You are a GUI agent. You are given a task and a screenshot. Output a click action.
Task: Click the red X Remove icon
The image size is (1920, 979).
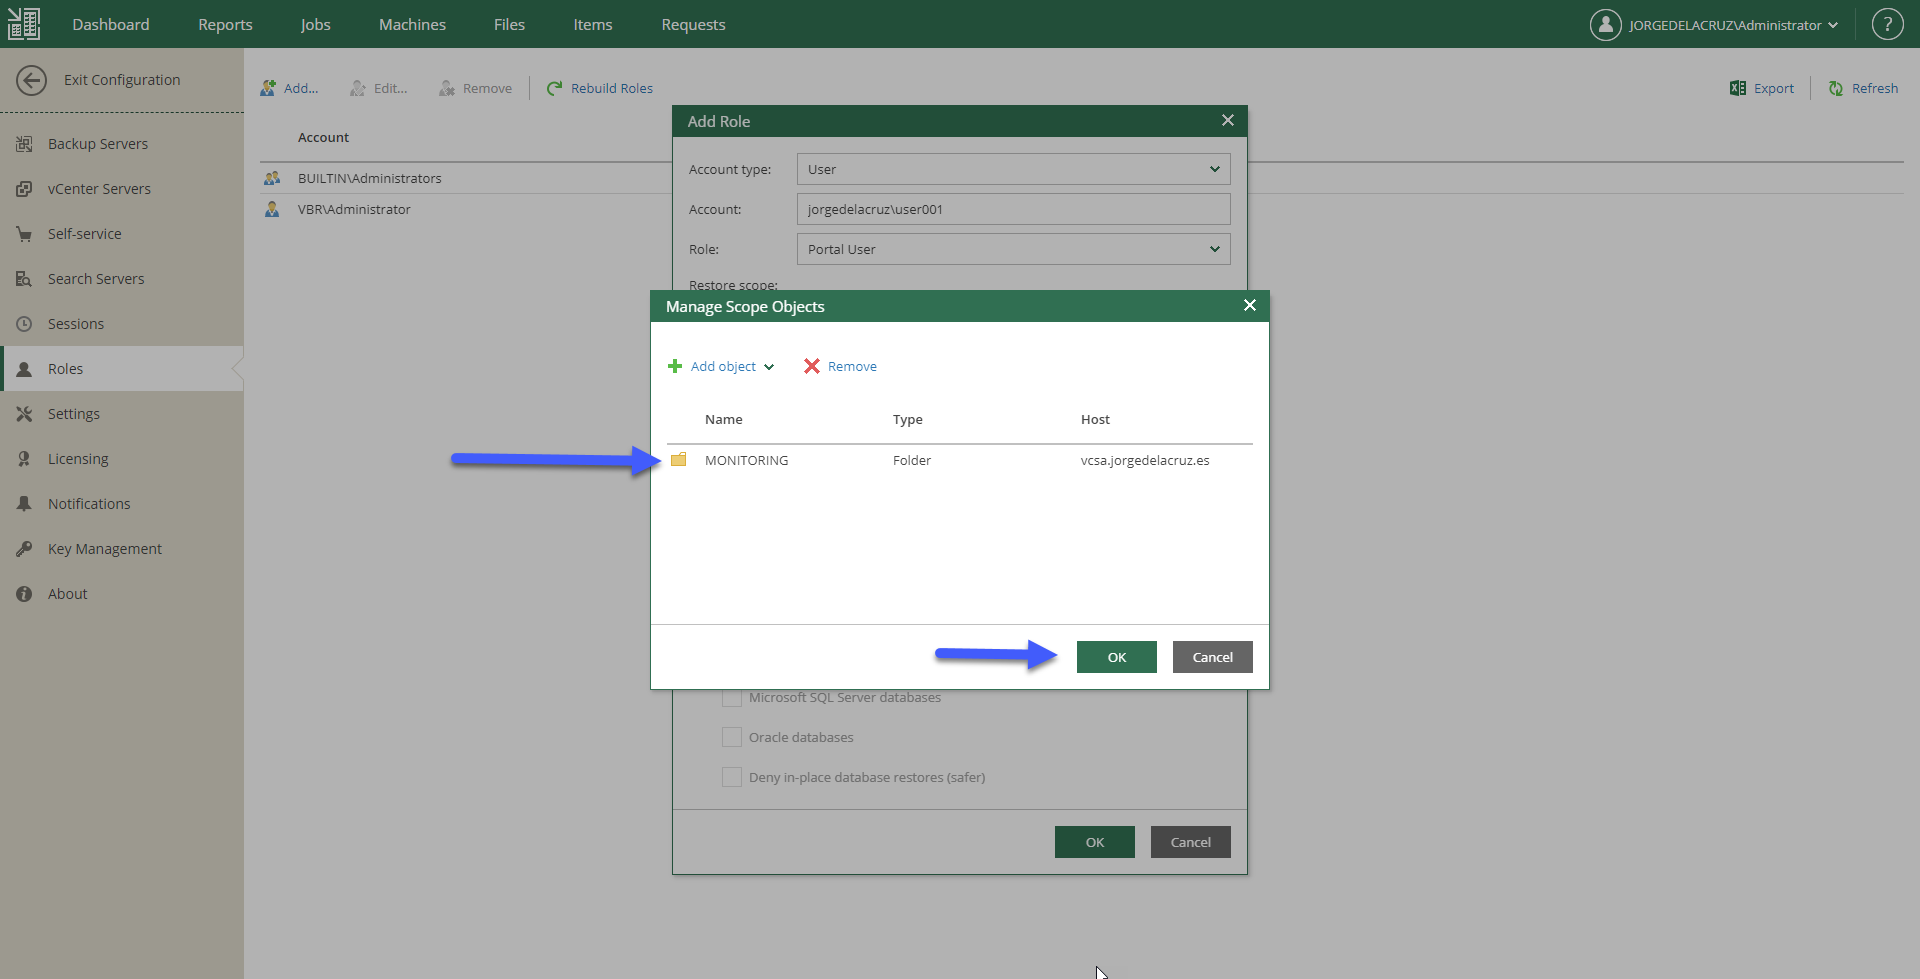pos(812,366)
